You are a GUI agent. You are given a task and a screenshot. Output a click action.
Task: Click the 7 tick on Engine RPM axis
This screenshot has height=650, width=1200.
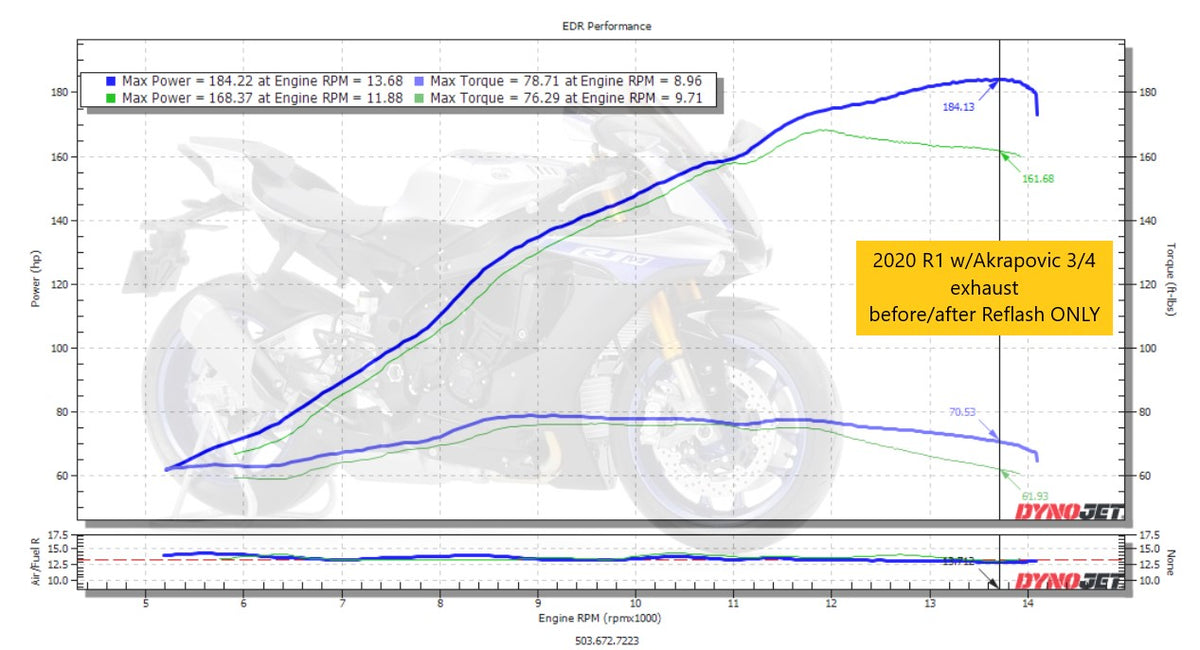coord(342,603)
